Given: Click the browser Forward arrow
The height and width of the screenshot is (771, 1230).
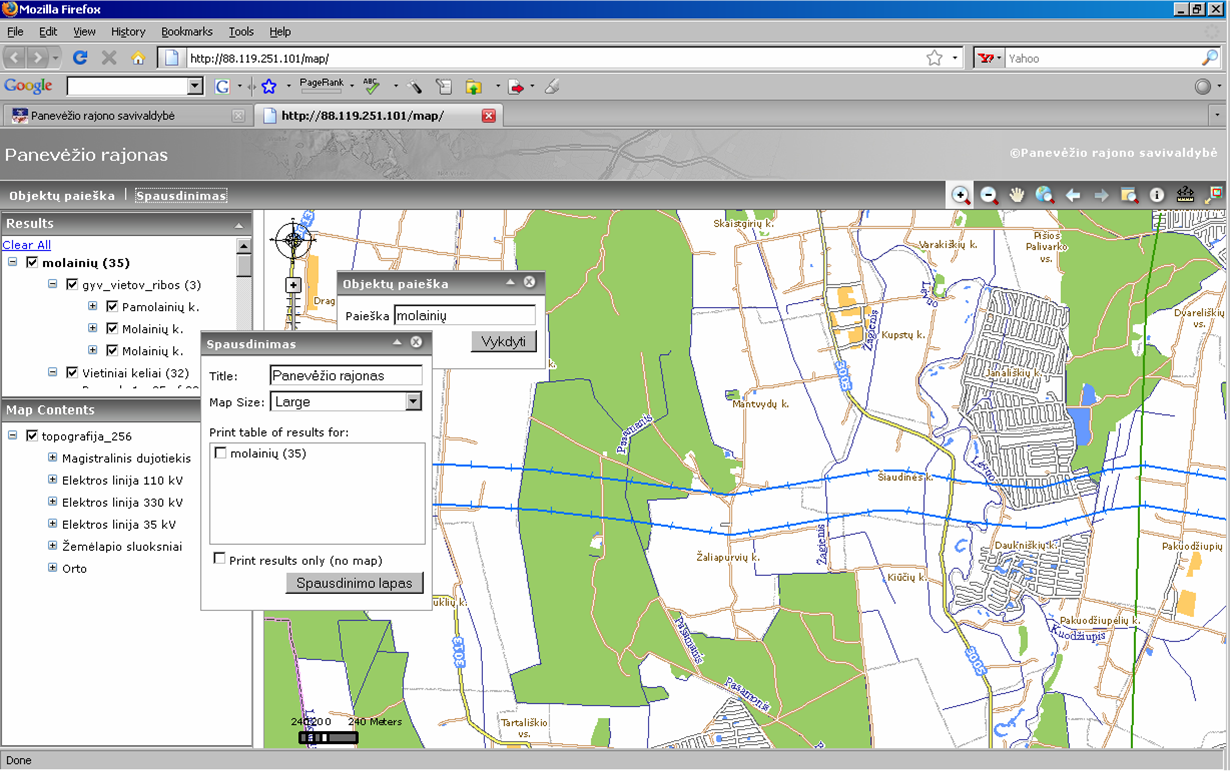Looking at the screenshot, I should coord(39,58).
